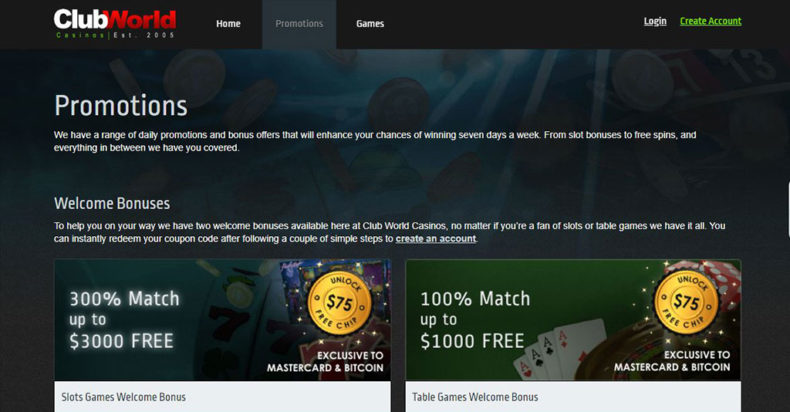The width and height of the screenshot is (790, 412).
Task: Click the playing cards image on table banner
Action: 560,350
